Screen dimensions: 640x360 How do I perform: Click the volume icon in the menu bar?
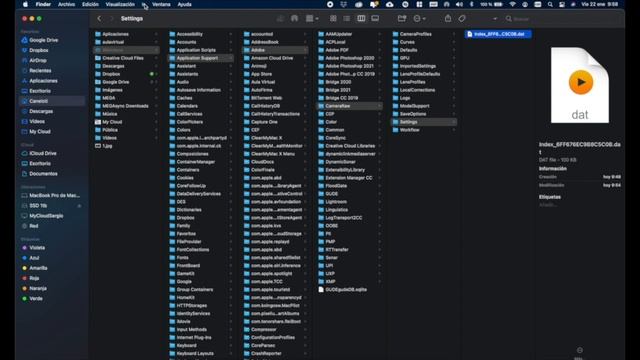(459, 4)
